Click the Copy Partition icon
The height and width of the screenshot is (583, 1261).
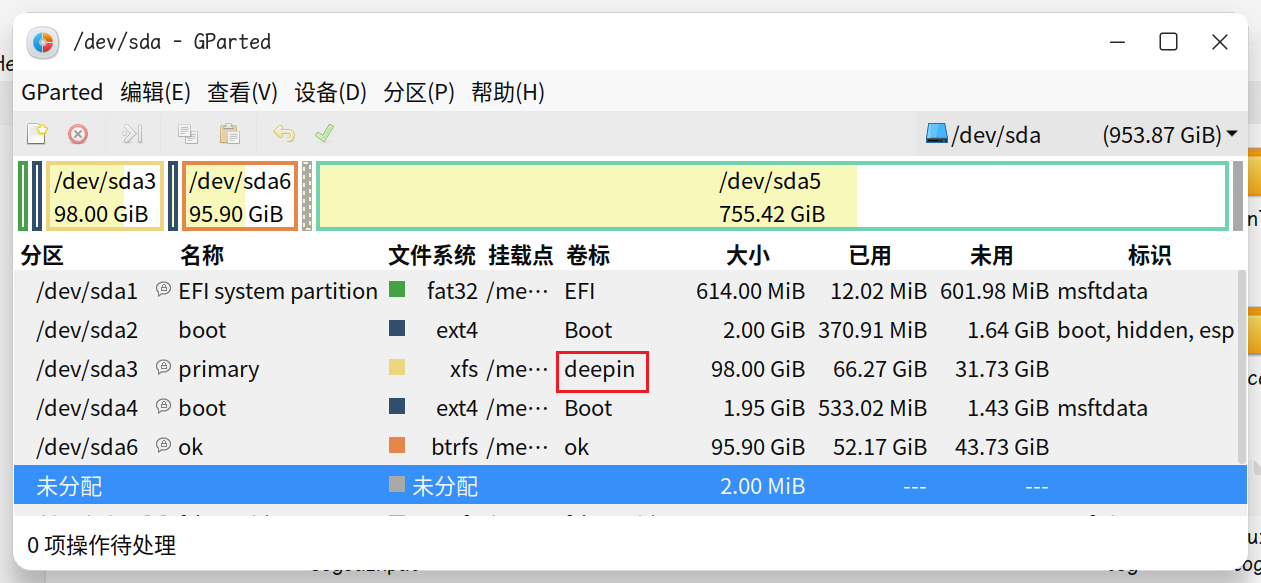pyautogui.click(x=190, y=133)
